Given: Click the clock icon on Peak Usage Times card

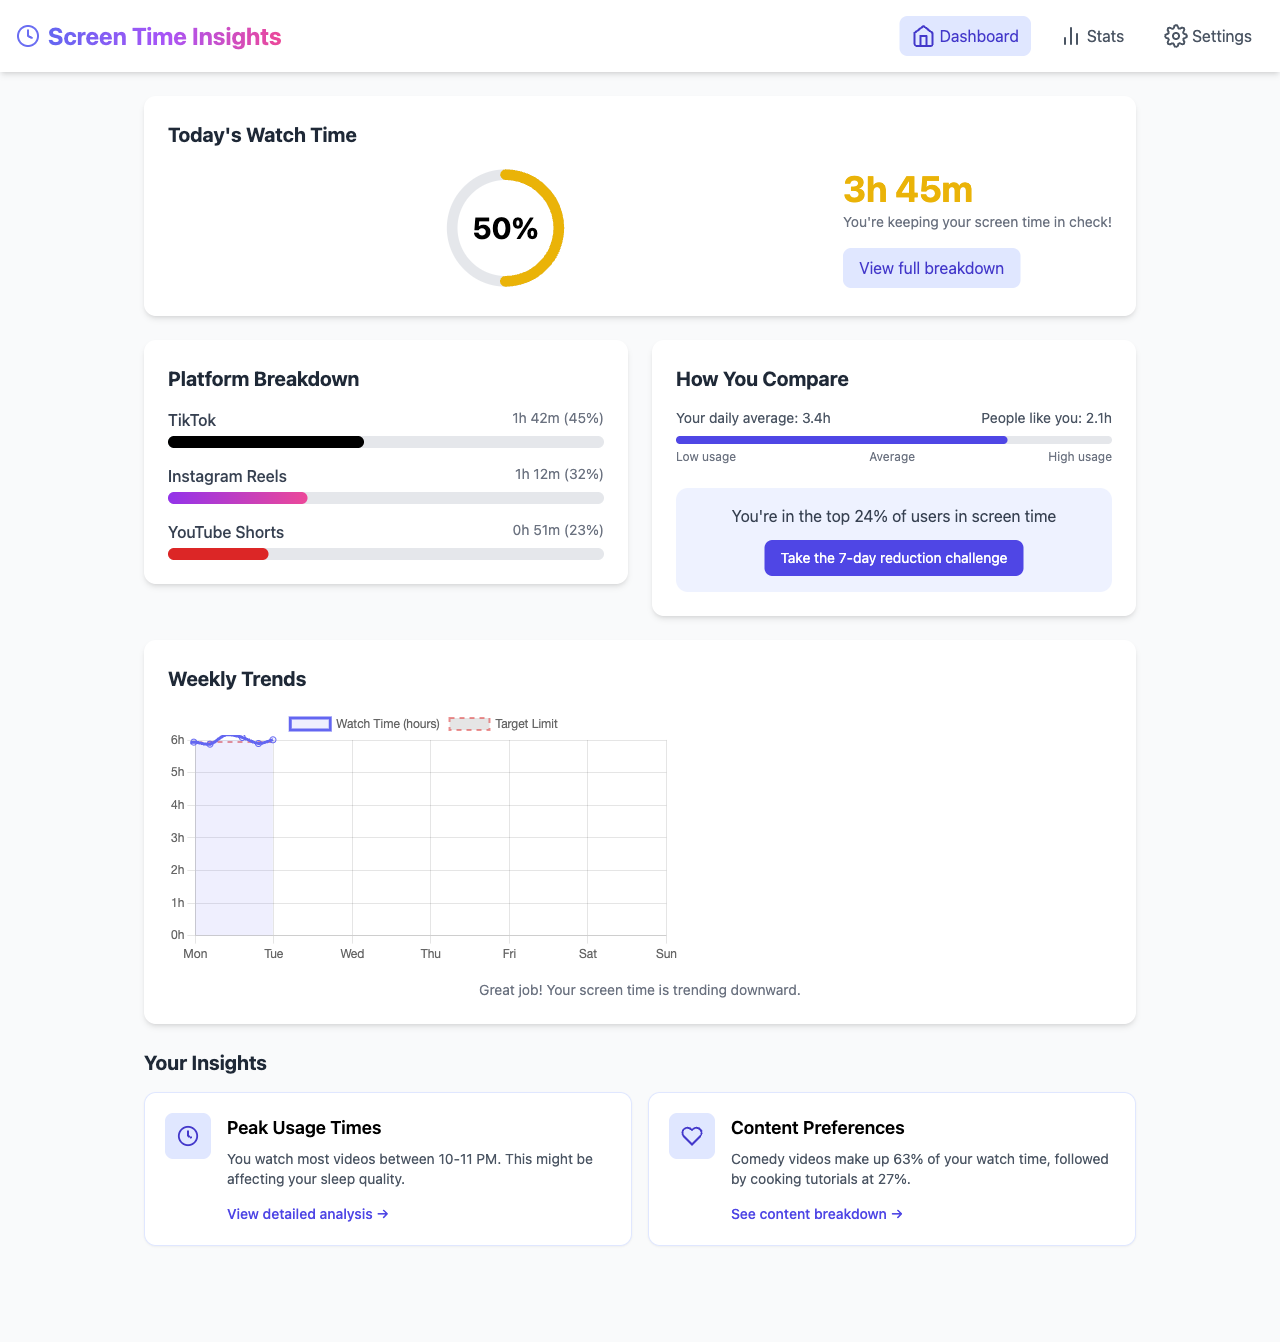Looking at the screenshot, I should (188, 1136).
